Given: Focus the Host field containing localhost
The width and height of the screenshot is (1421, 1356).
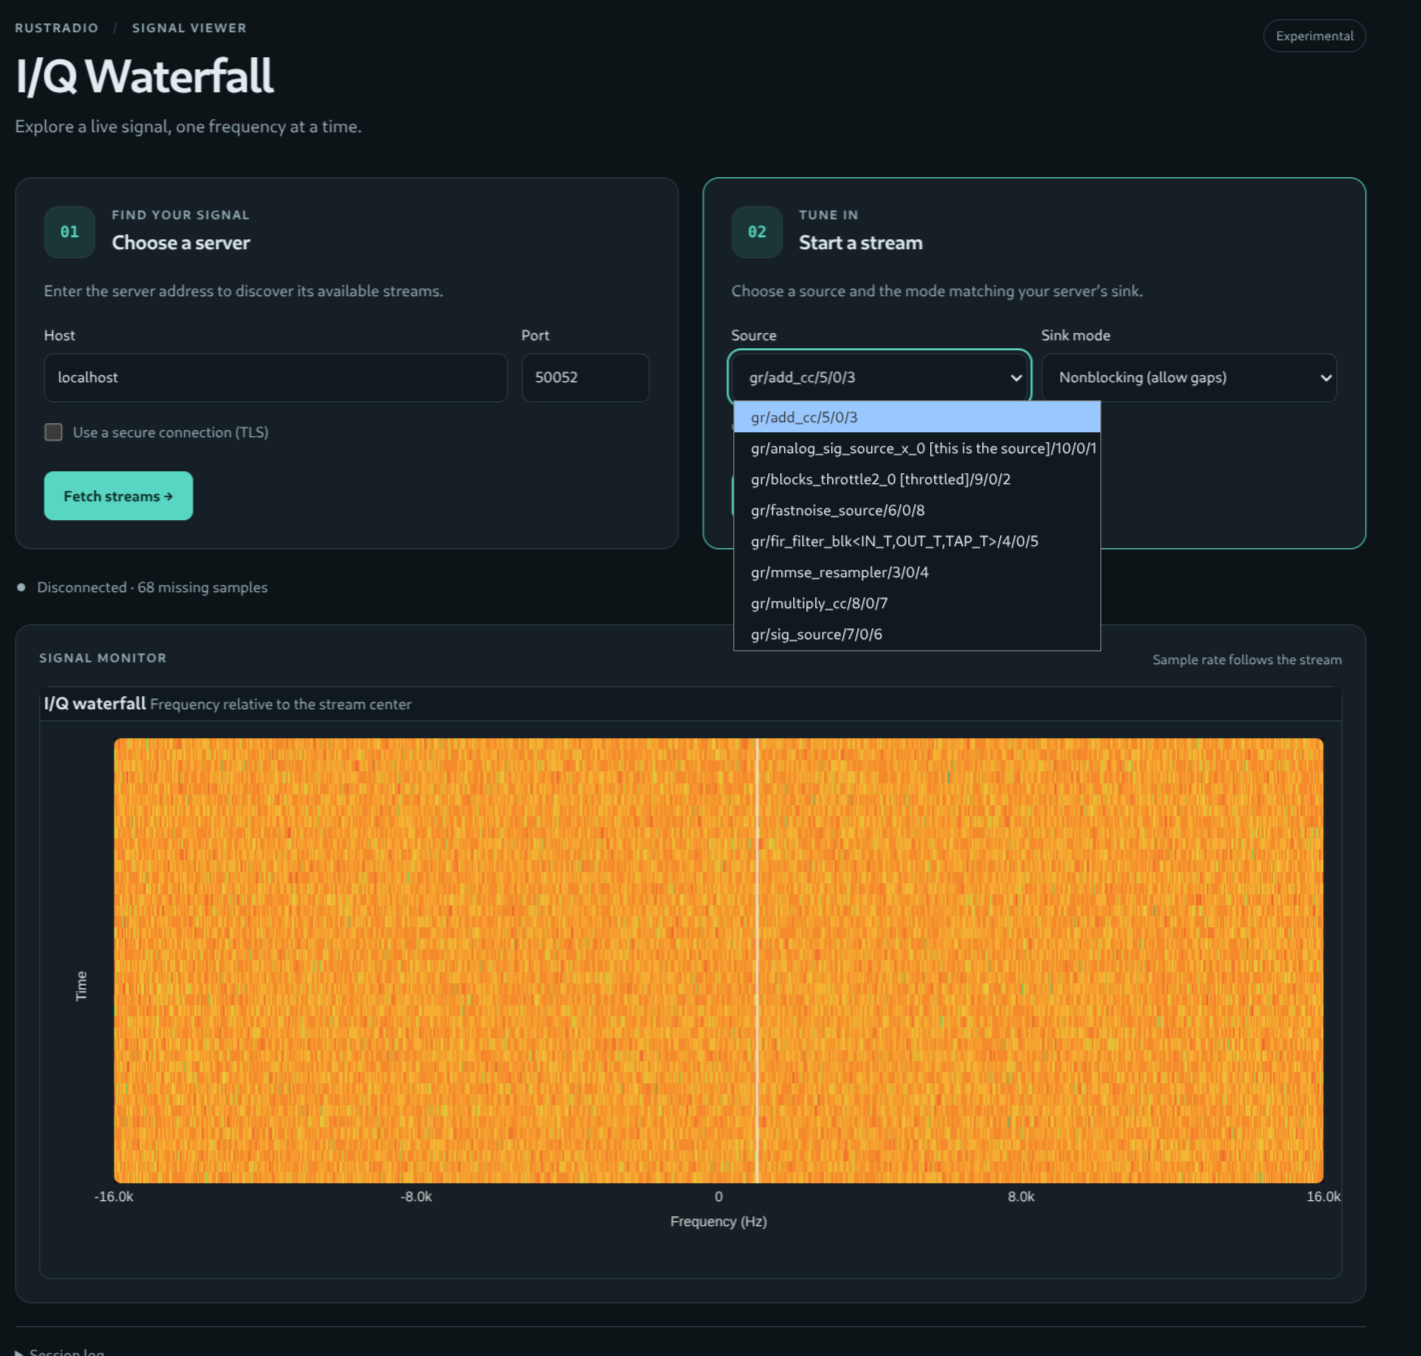Looking at the screenshot, I should pos(275,378).
